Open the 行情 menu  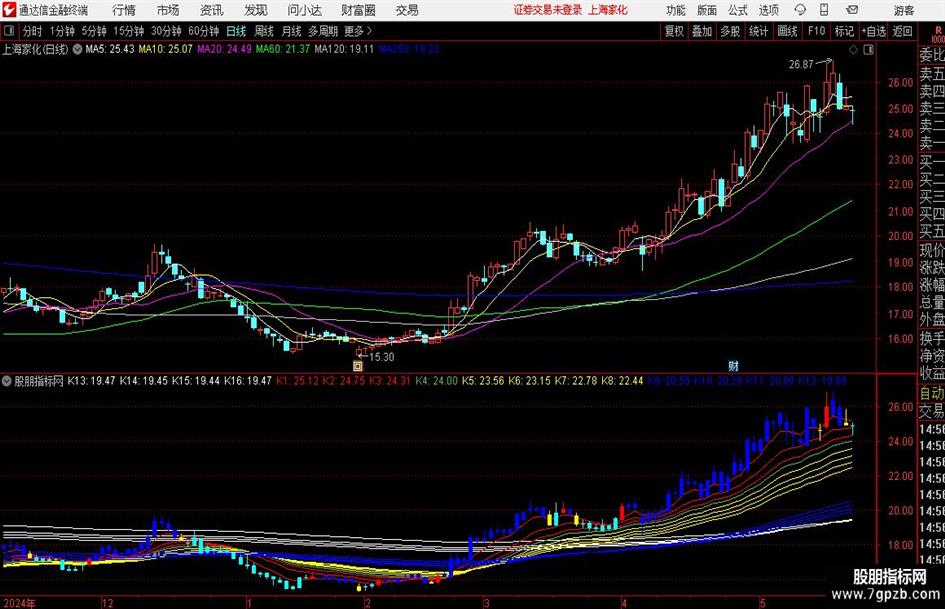[x=124, y=10]
